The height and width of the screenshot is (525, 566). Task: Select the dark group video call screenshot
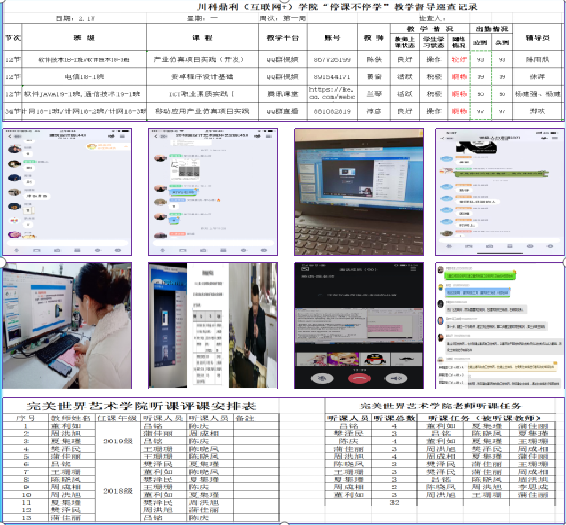click(x=359, y=326)
